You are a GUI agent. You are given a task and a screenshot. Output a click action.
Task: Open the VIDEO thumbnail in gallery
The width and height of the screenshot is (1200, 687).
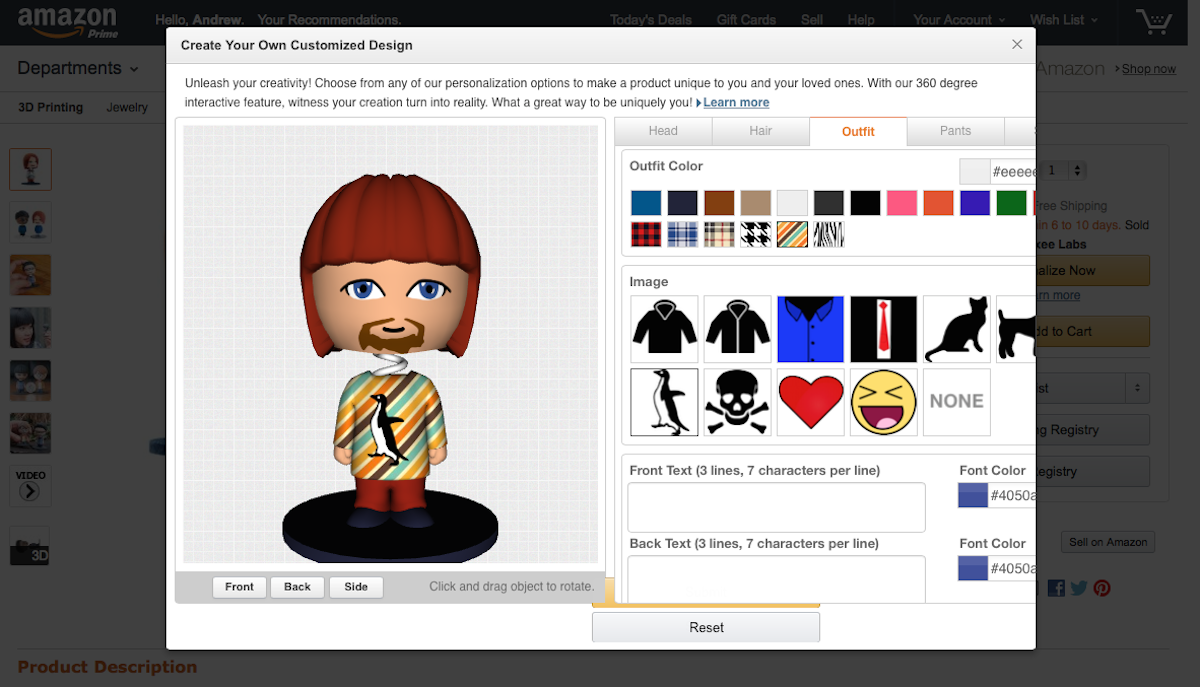pyautogui.click(x=30, y=485)
